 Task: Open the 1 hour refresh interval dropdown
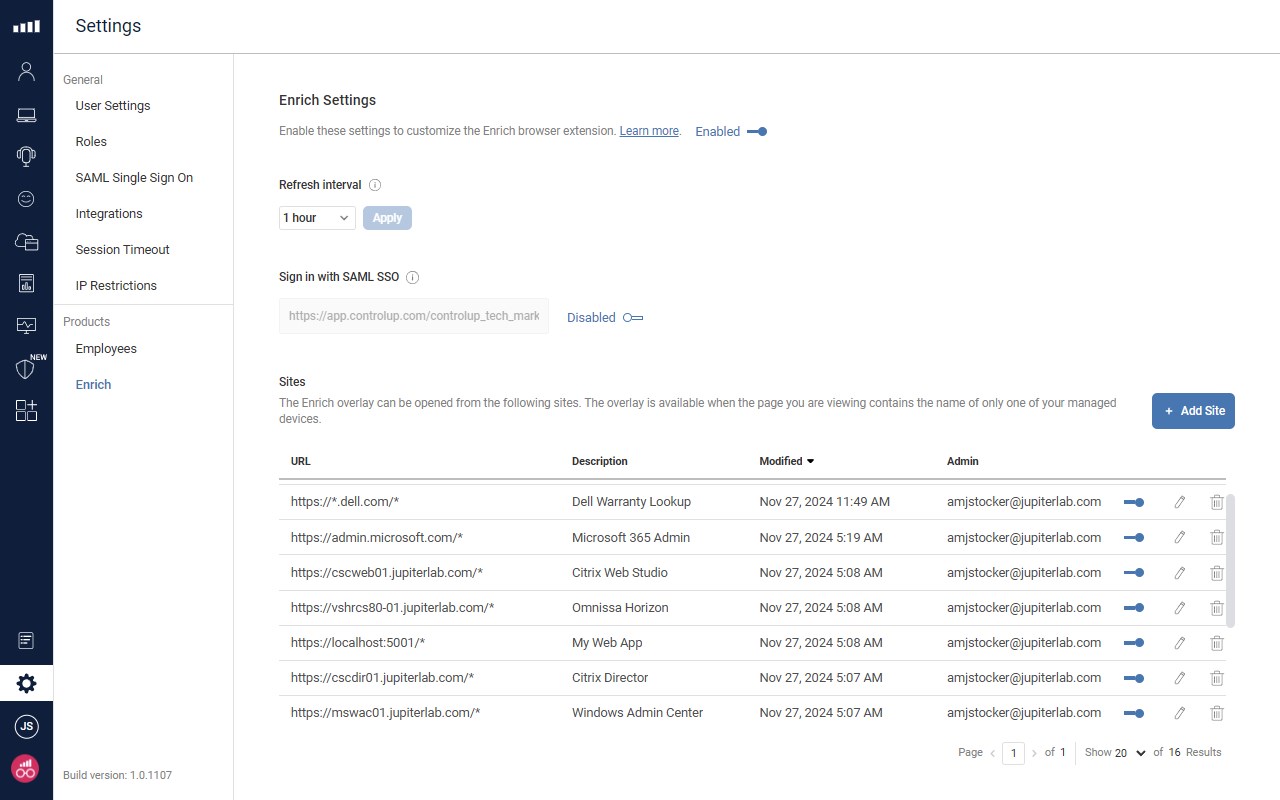[x=317, y=218]
